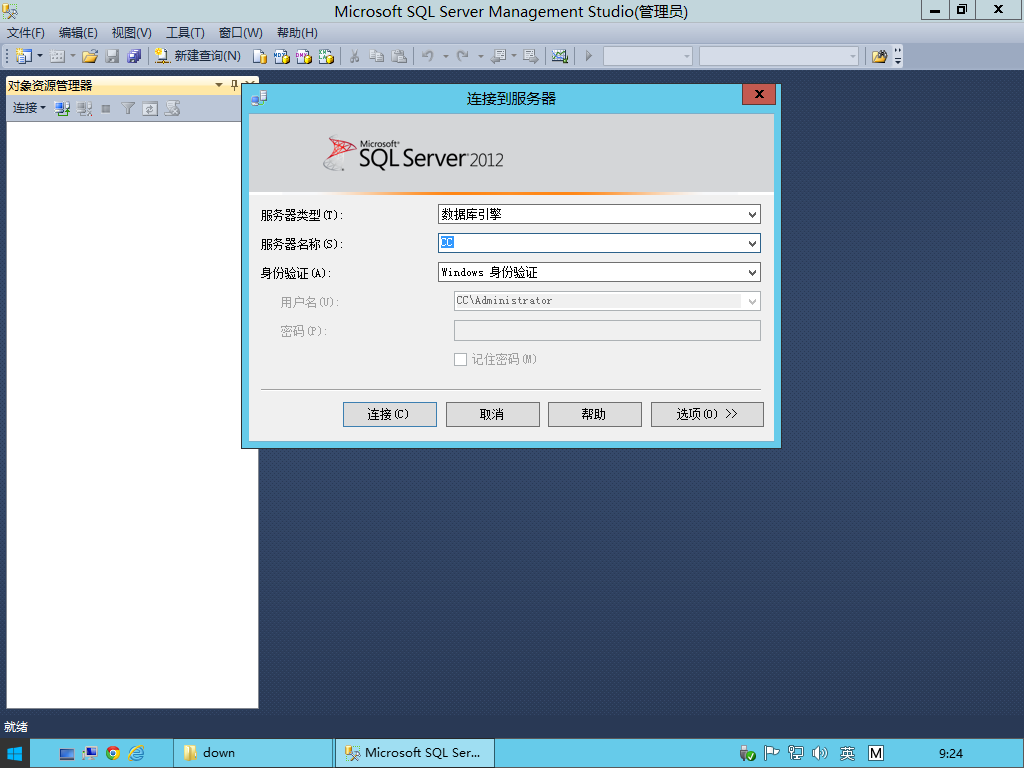
Task: Click the Database Engine Query icon
Action: point(259,56)
